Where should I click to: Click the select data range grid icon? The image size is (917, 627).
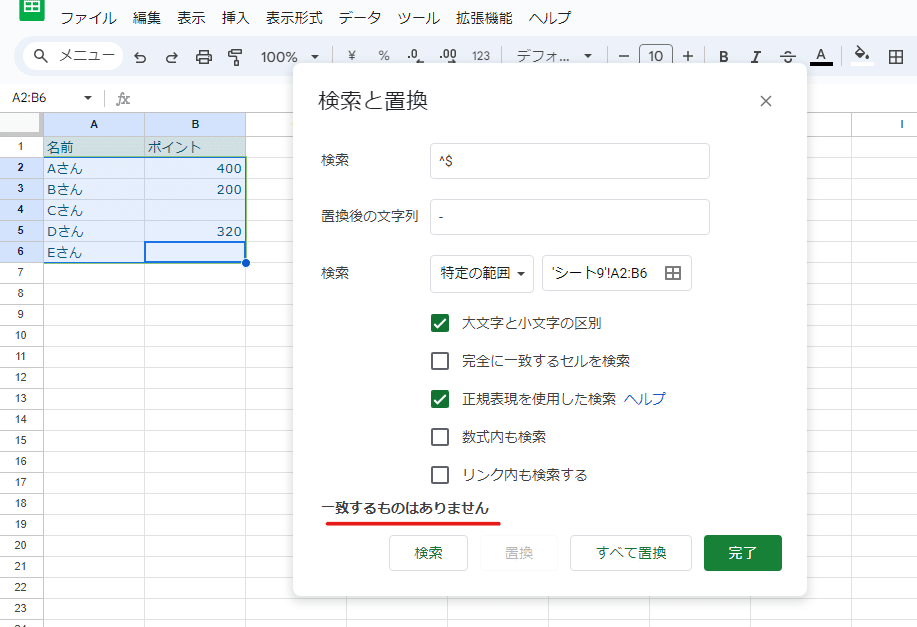pos(673,273)
